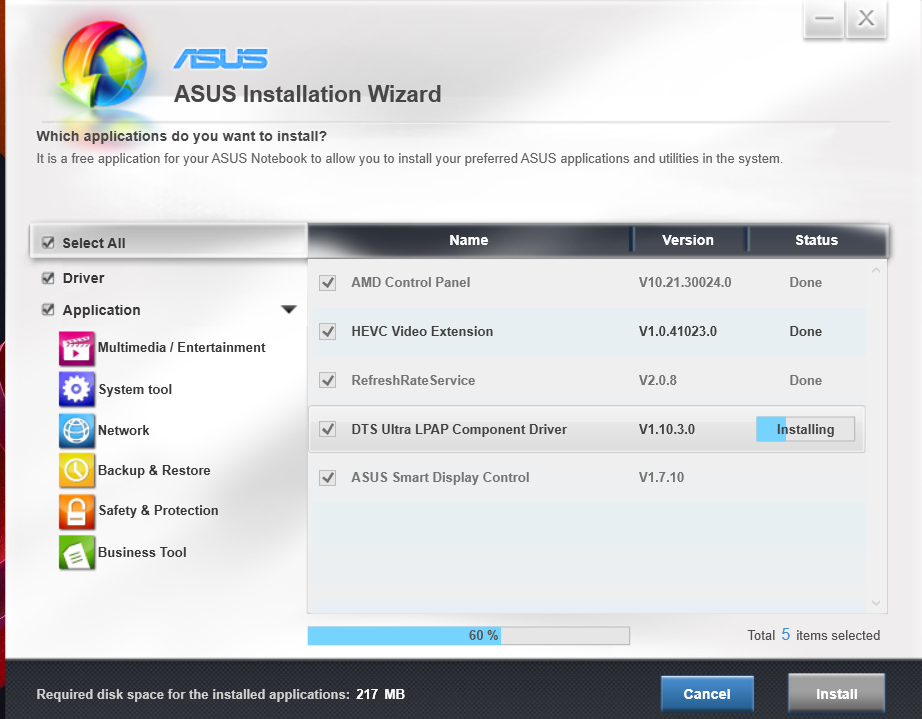
Task: Click the list scroll-up arrow
Action: [876, 270]
